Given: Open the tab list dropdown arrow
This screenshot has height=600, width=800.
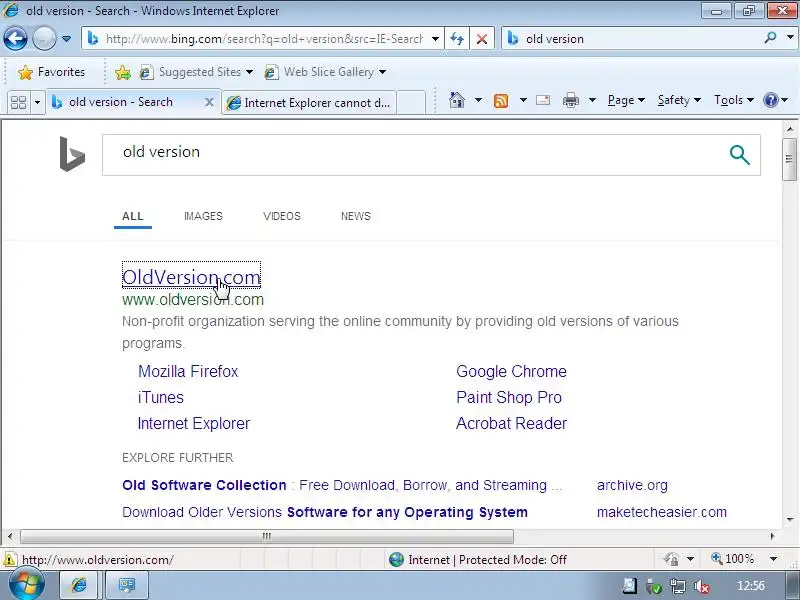Looking at the screenshot, I should tap(37, 102).
